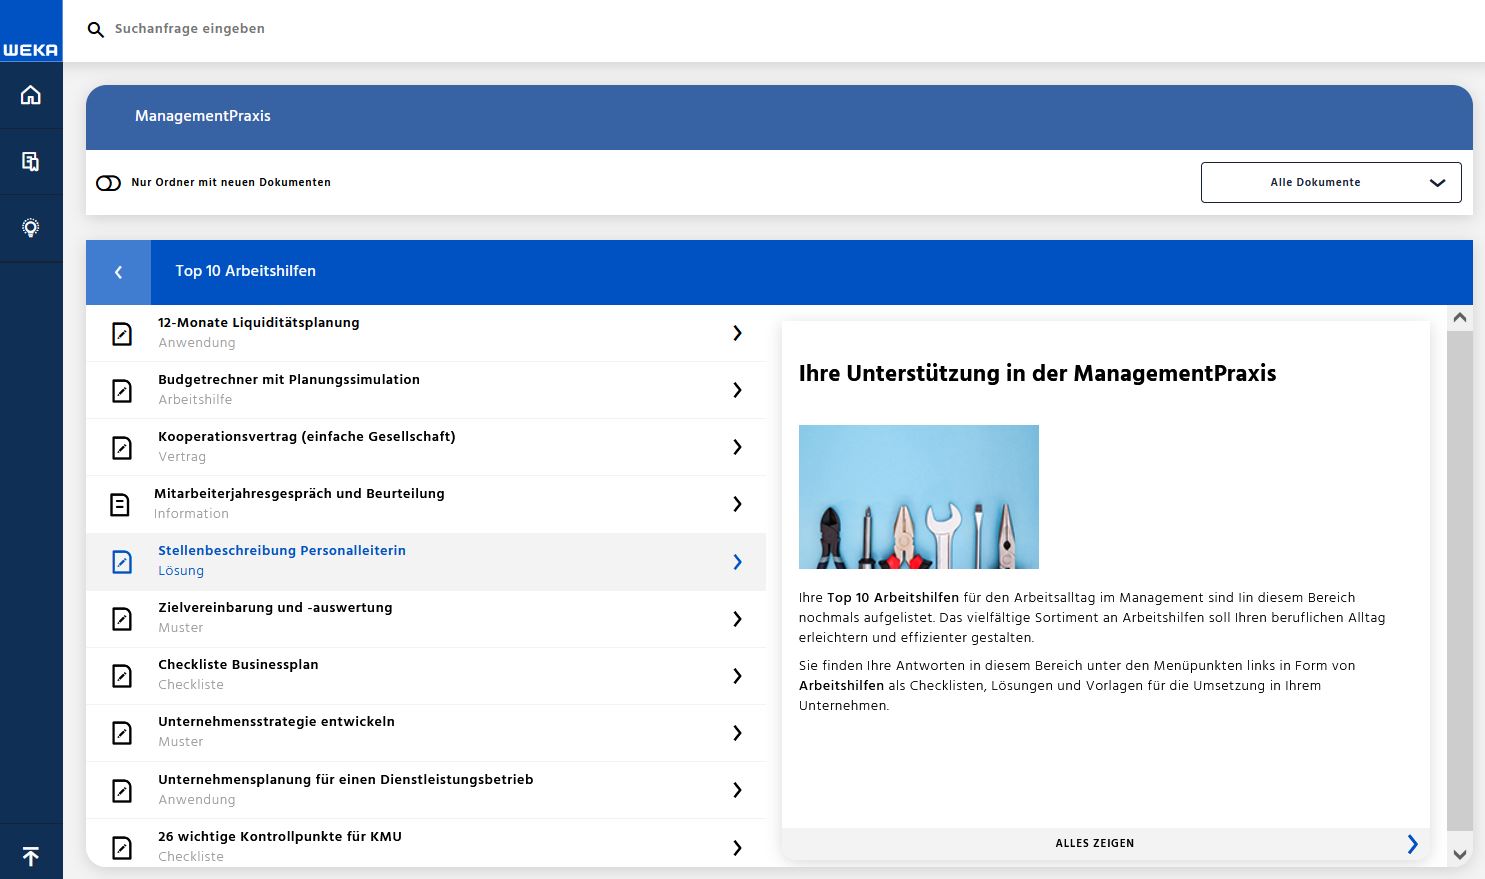Screen dimensions: 1485x879
Task: Click the tools thumbnail image
Action: (x=918, y=497)
